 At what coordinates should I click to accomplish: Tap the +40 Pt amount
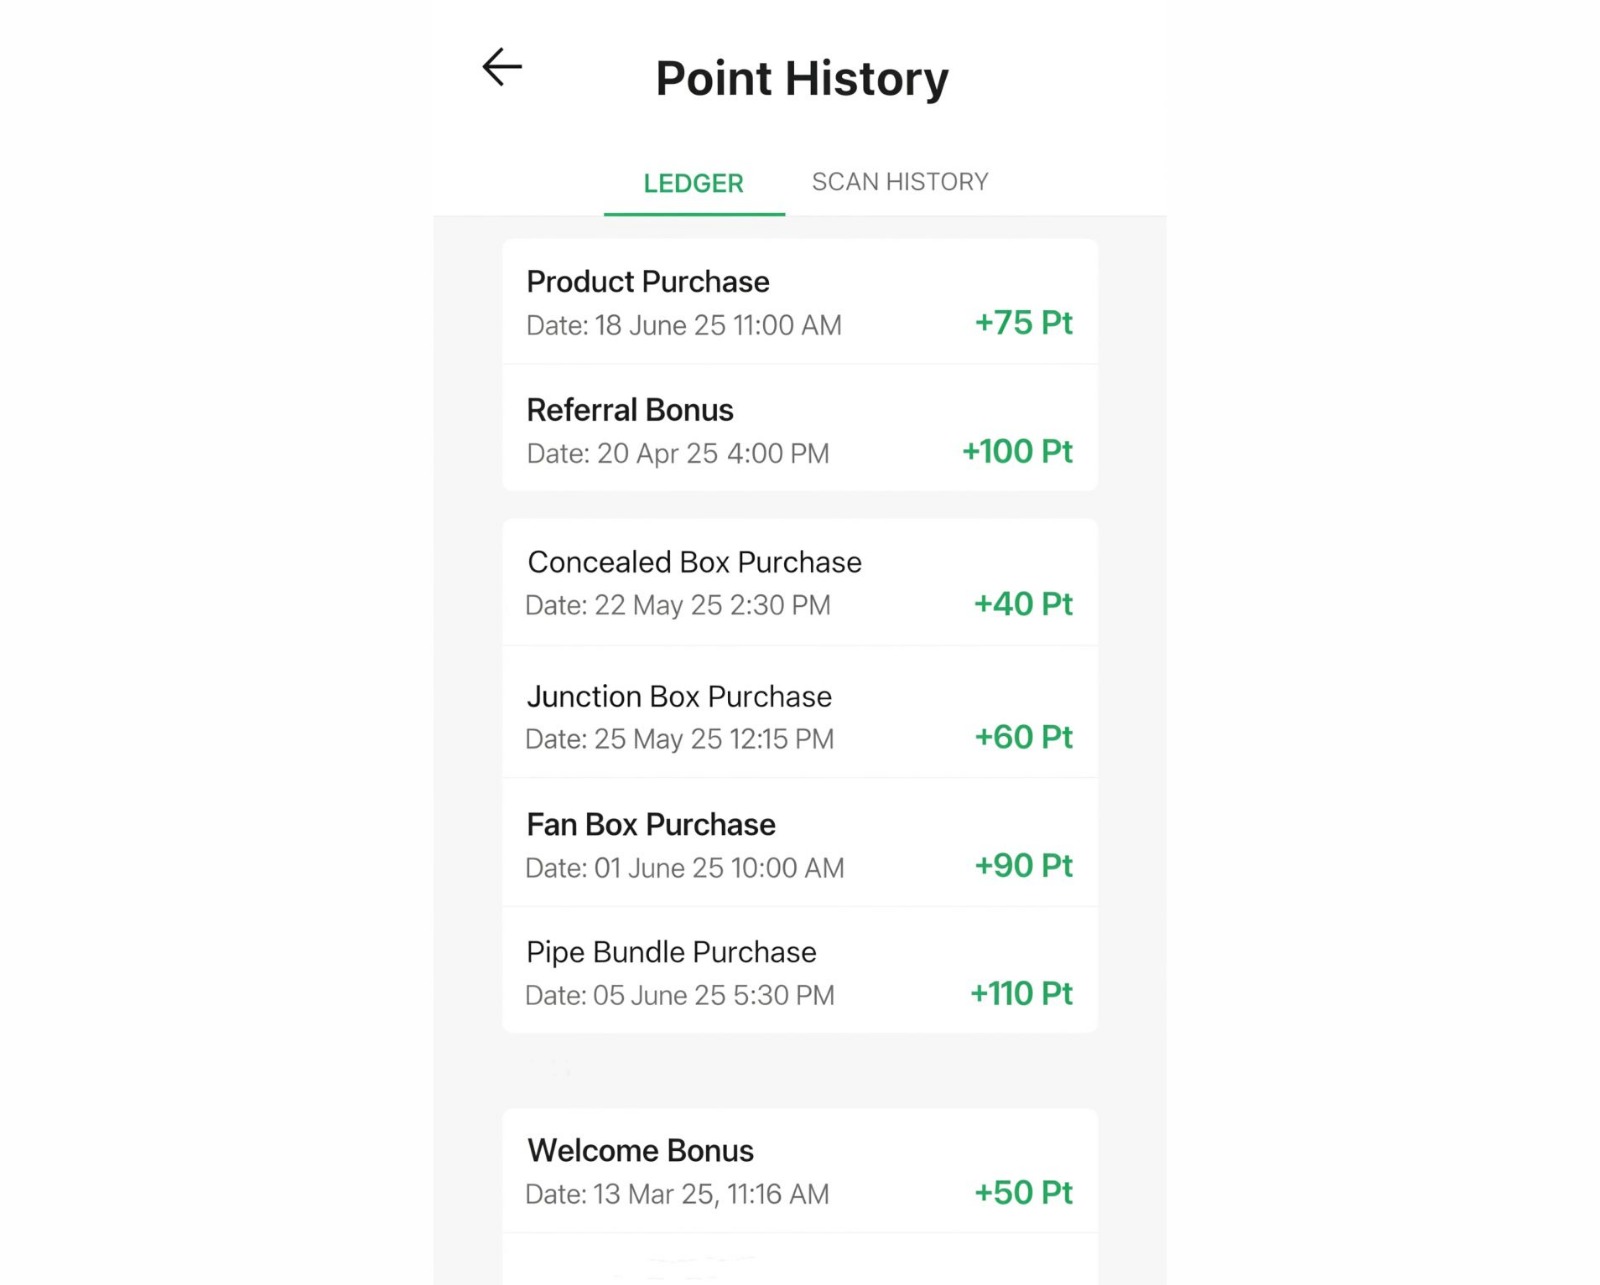pos(1023,604)
